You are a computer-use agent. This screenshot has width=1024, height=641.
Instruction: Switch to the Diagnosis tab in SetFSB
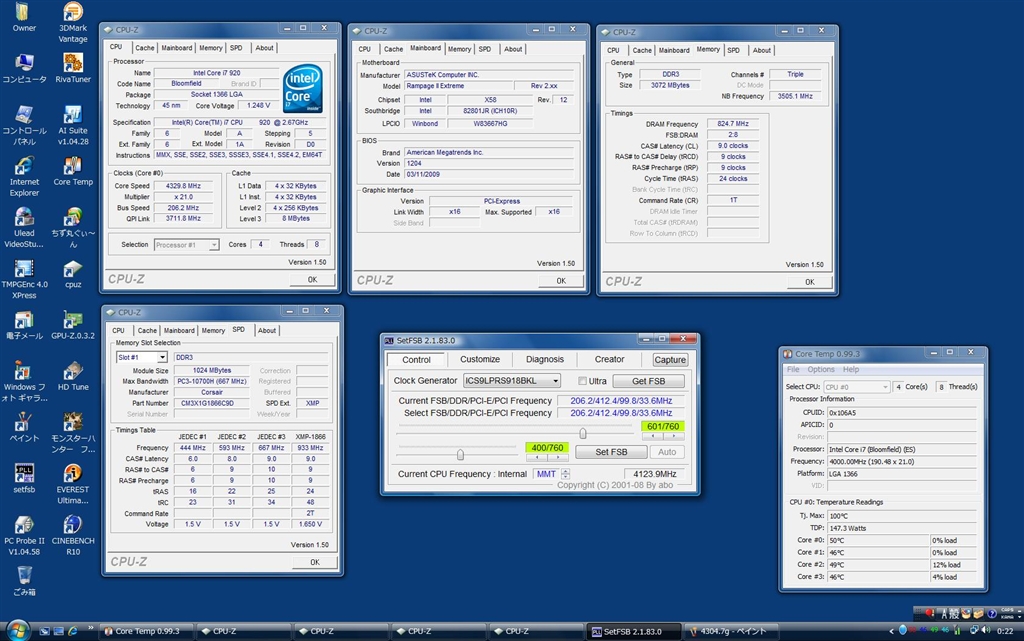tap(544, 359)
